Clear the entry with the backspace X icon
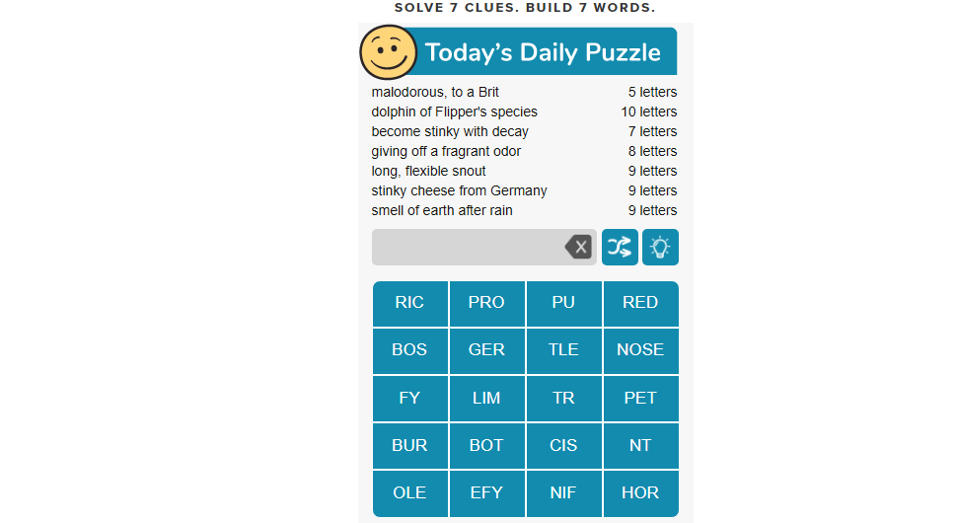Viewport: 958px width, 523px height. (578, 247)
